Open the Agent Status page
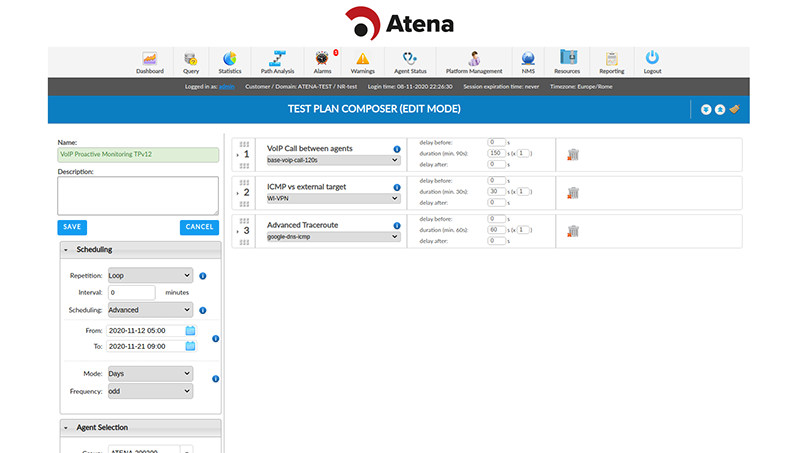Screen dimensions: 800x453 [x=411, y=62]
